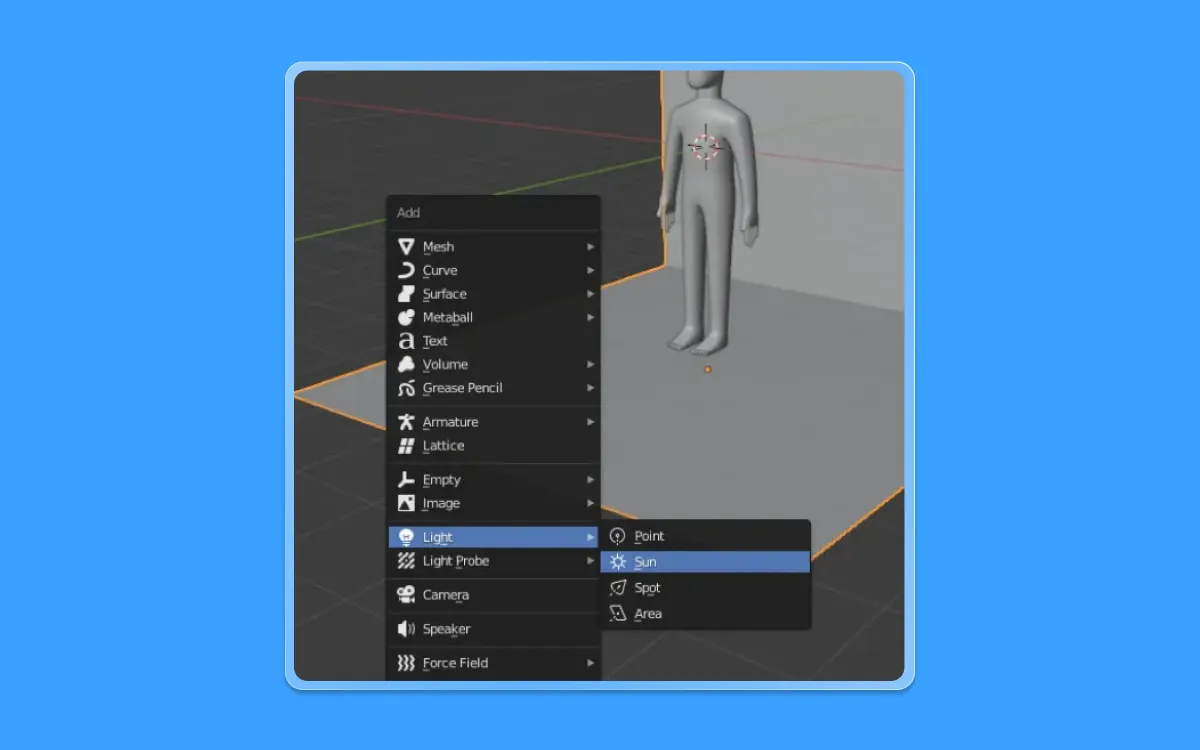Viewport: 1200px width, 750px height.
Task: Expand the Volume submenu arrow
Action: [590, 364]
